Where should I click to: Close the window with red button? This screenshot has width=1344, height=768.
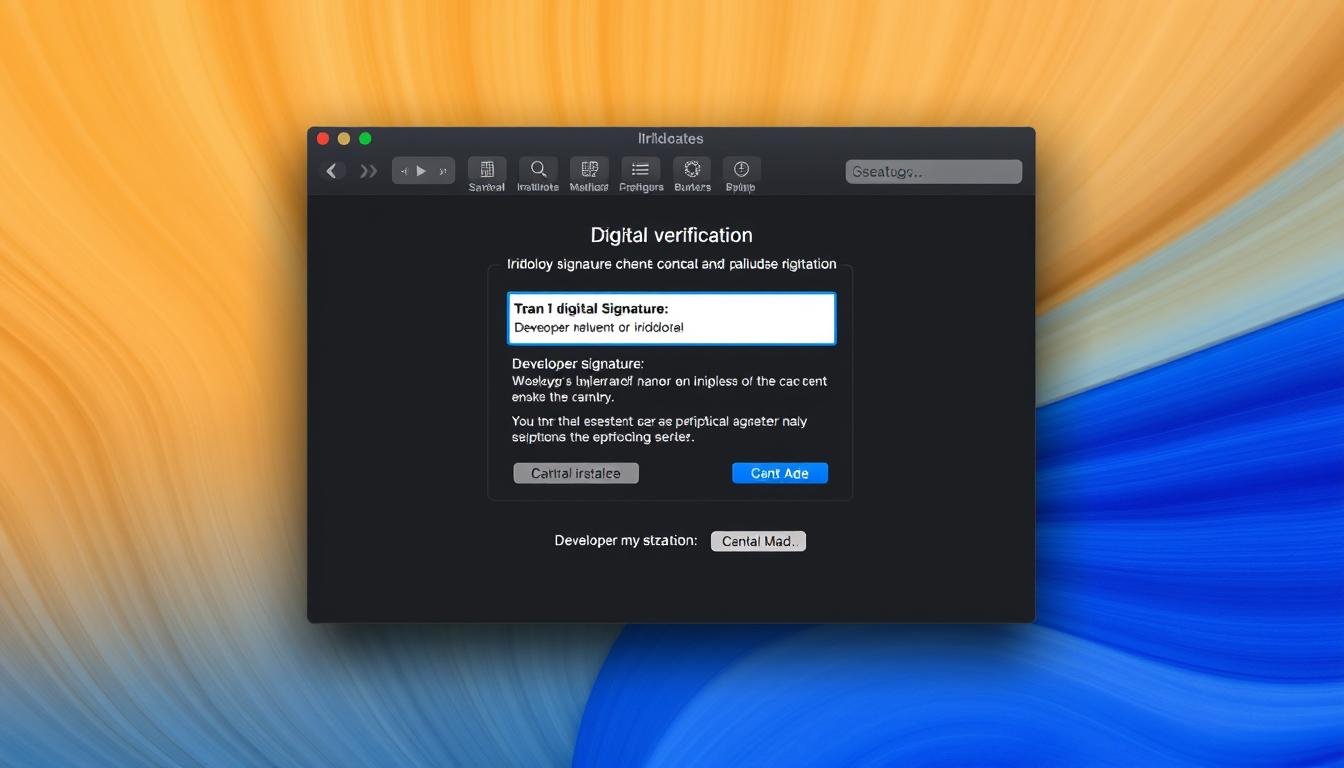[323, 139]
